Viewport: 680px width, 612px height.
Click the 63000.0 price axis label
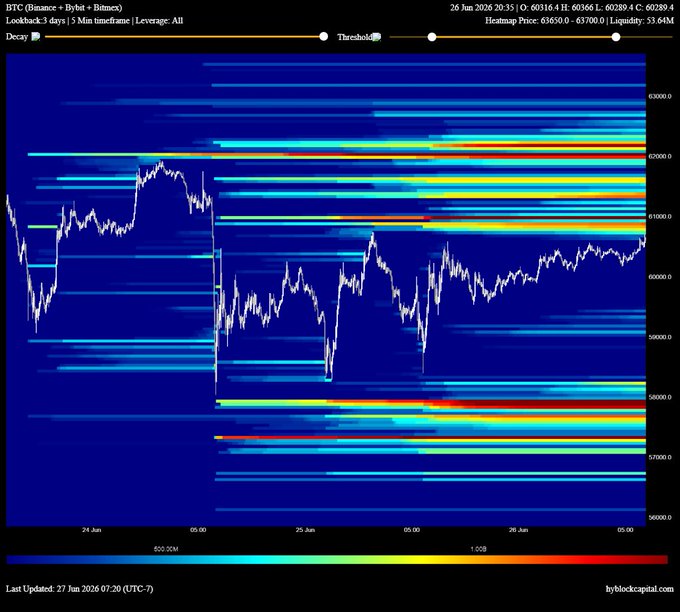pyautogui.click(x=660, y=96)
